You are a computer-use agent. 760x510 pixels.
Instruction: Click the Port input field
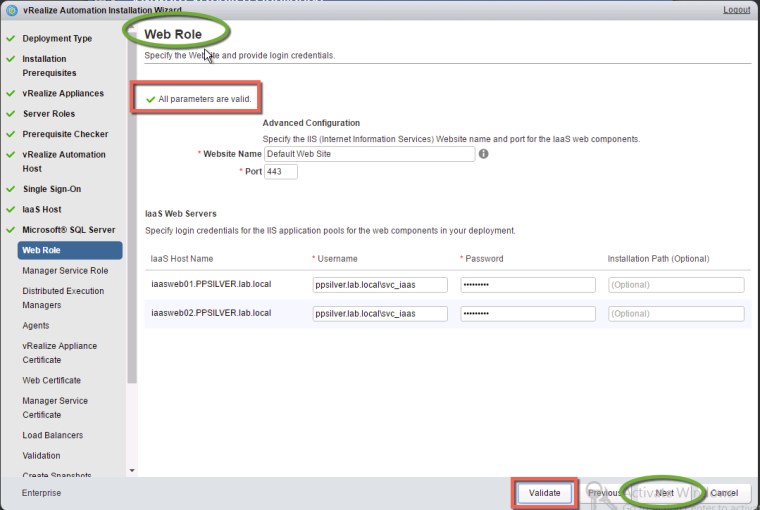click(x=281, y=171)
